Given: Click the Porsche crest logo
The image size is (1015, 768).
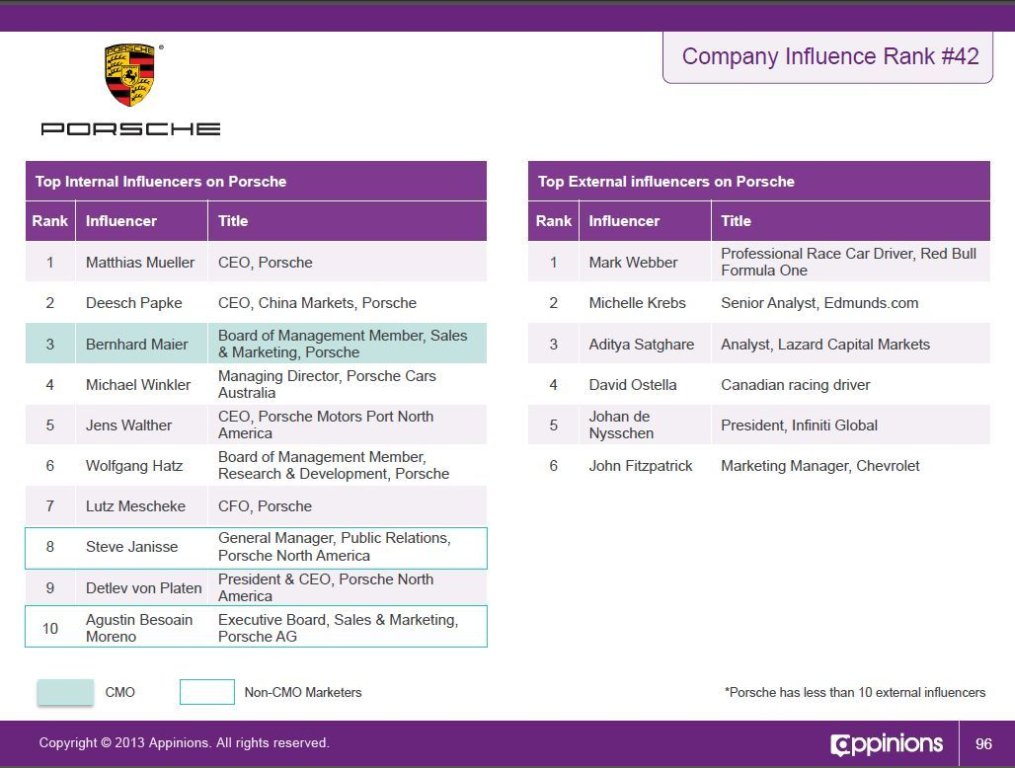Looking at the screenshot, I should pos(130,74).
